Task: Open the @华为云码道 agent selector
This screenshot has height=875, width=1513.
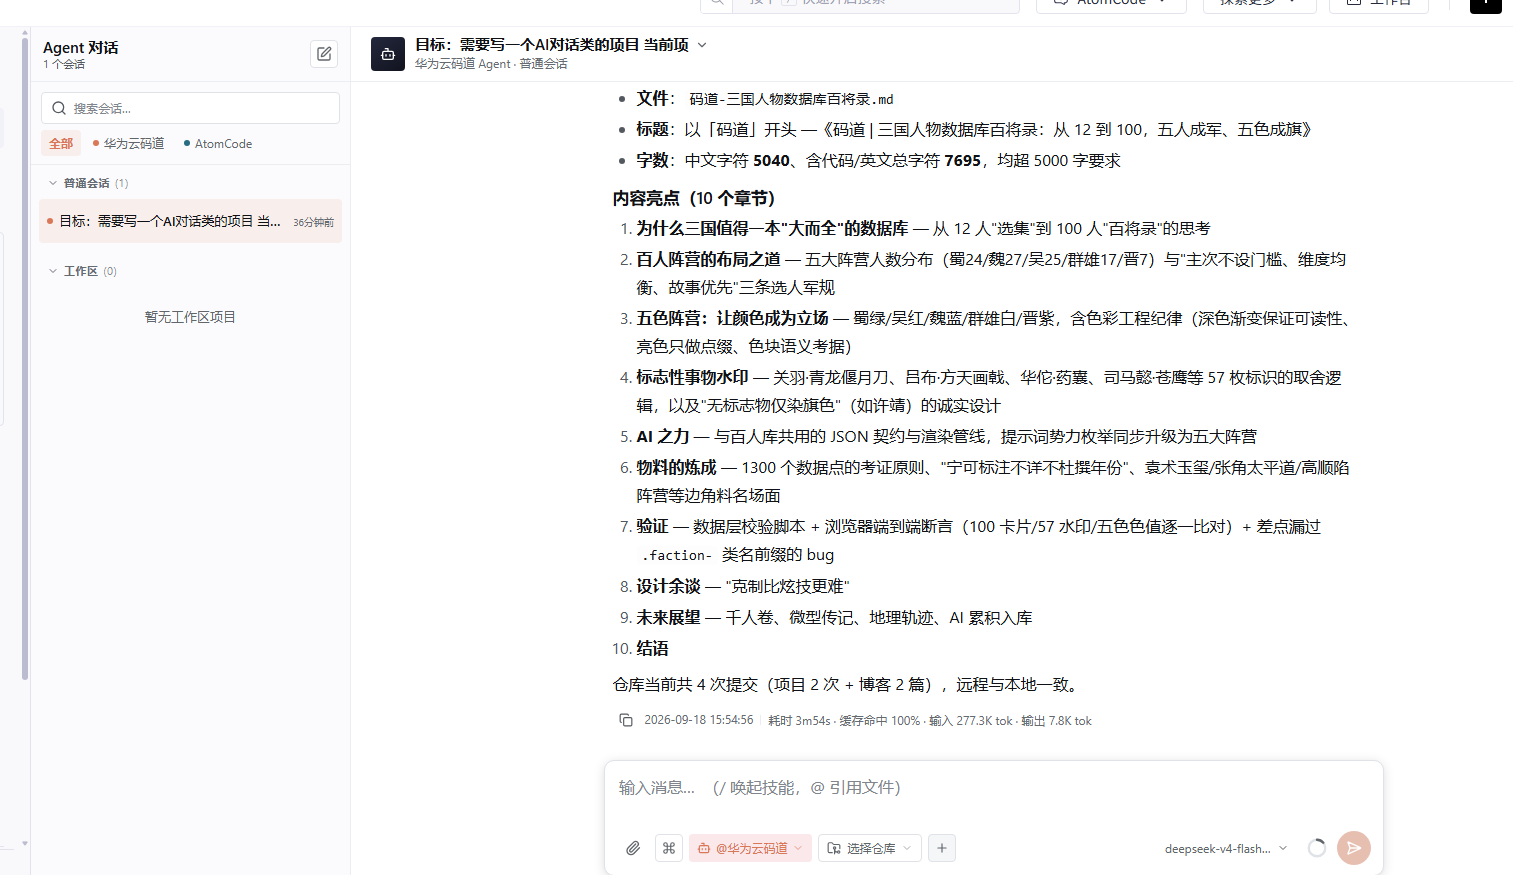Action: coord(750,848)
